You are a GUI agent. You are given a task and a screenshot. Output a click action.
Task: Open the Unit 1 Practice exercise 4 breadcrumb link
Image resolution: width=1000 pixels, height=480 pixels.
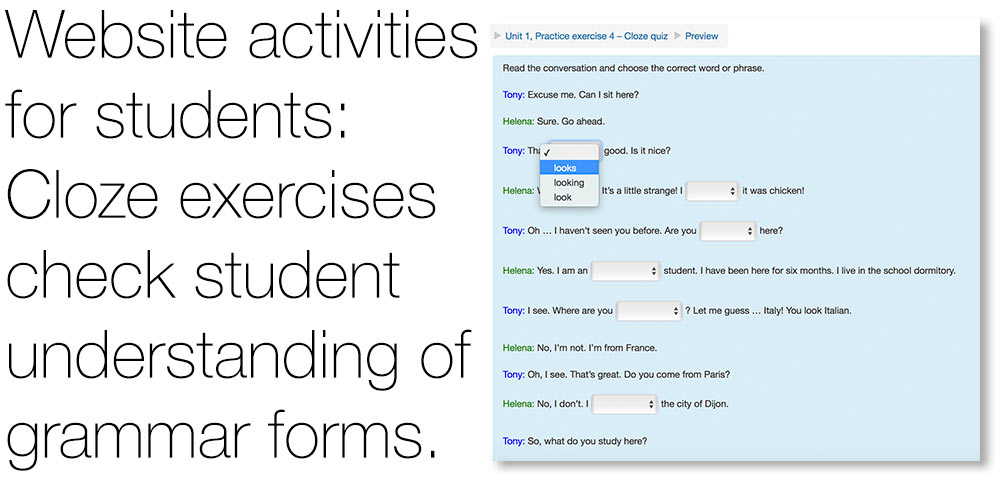point(586,36)
